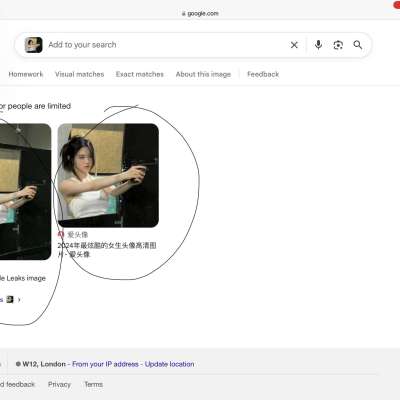
Task: Click the google.com address bar
Action: (200, 13)
